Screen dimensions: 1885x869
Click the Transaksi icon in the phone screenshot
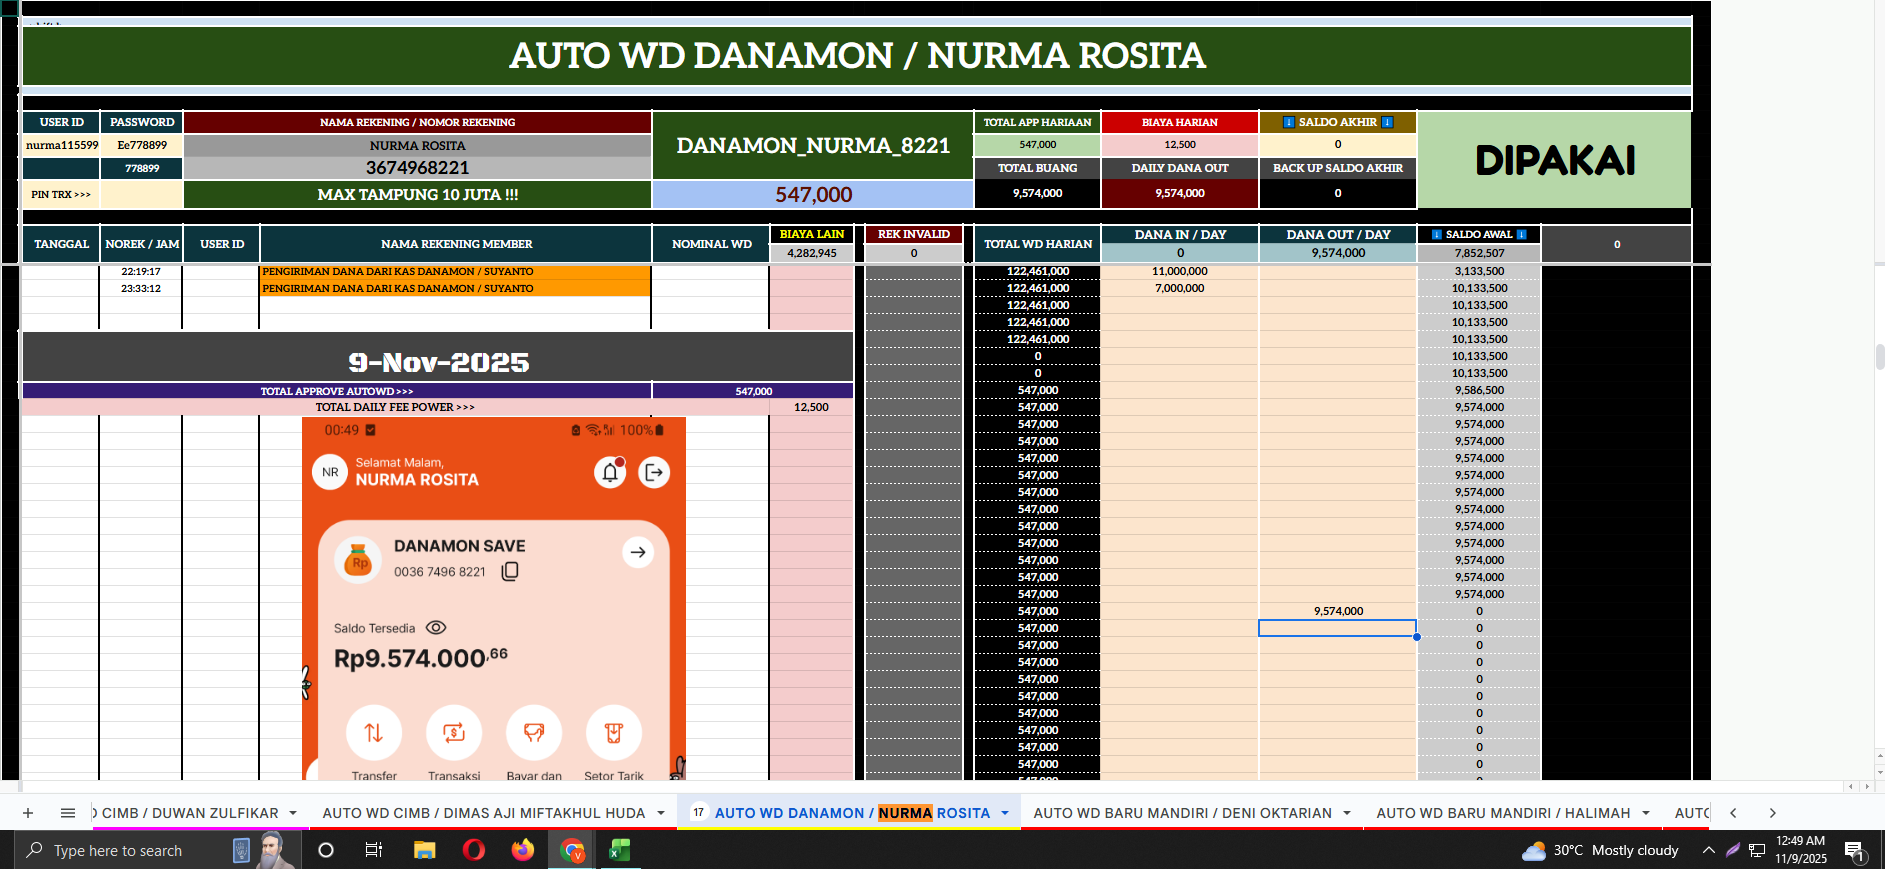pyautogui.click(x=454, y=733)
